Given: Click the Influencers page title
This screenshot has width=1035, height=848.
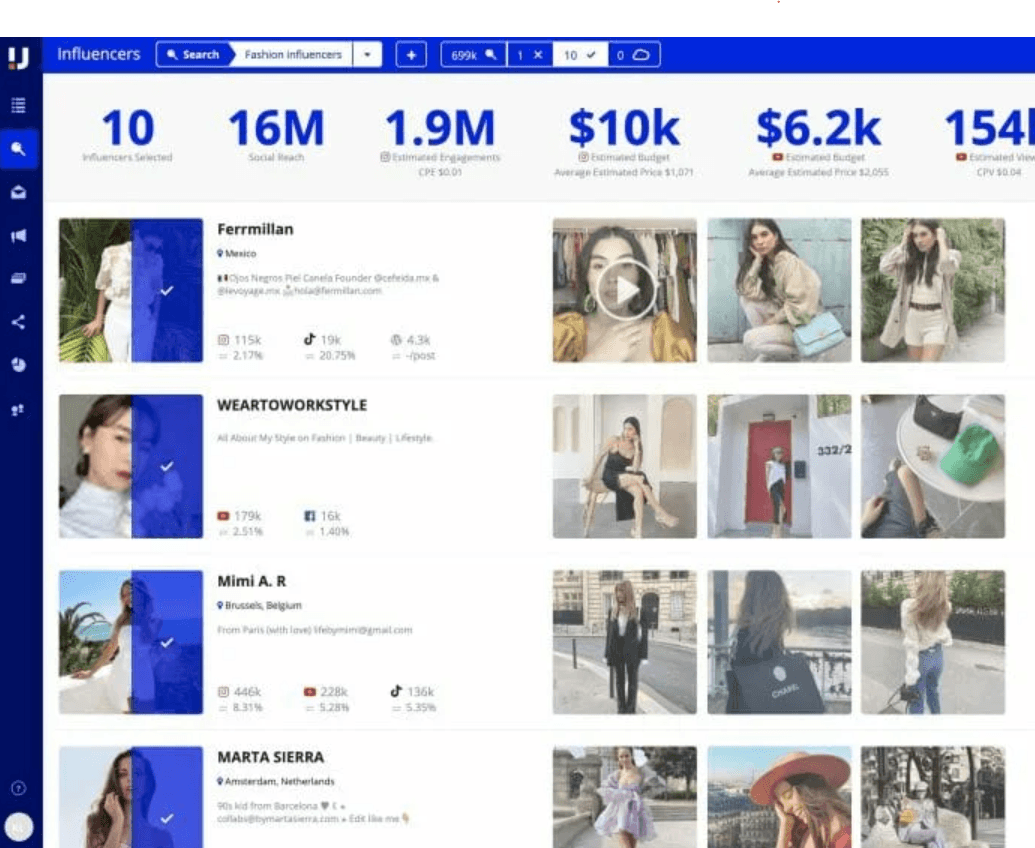Looking at the screenshot, I should tap(98, 54).
